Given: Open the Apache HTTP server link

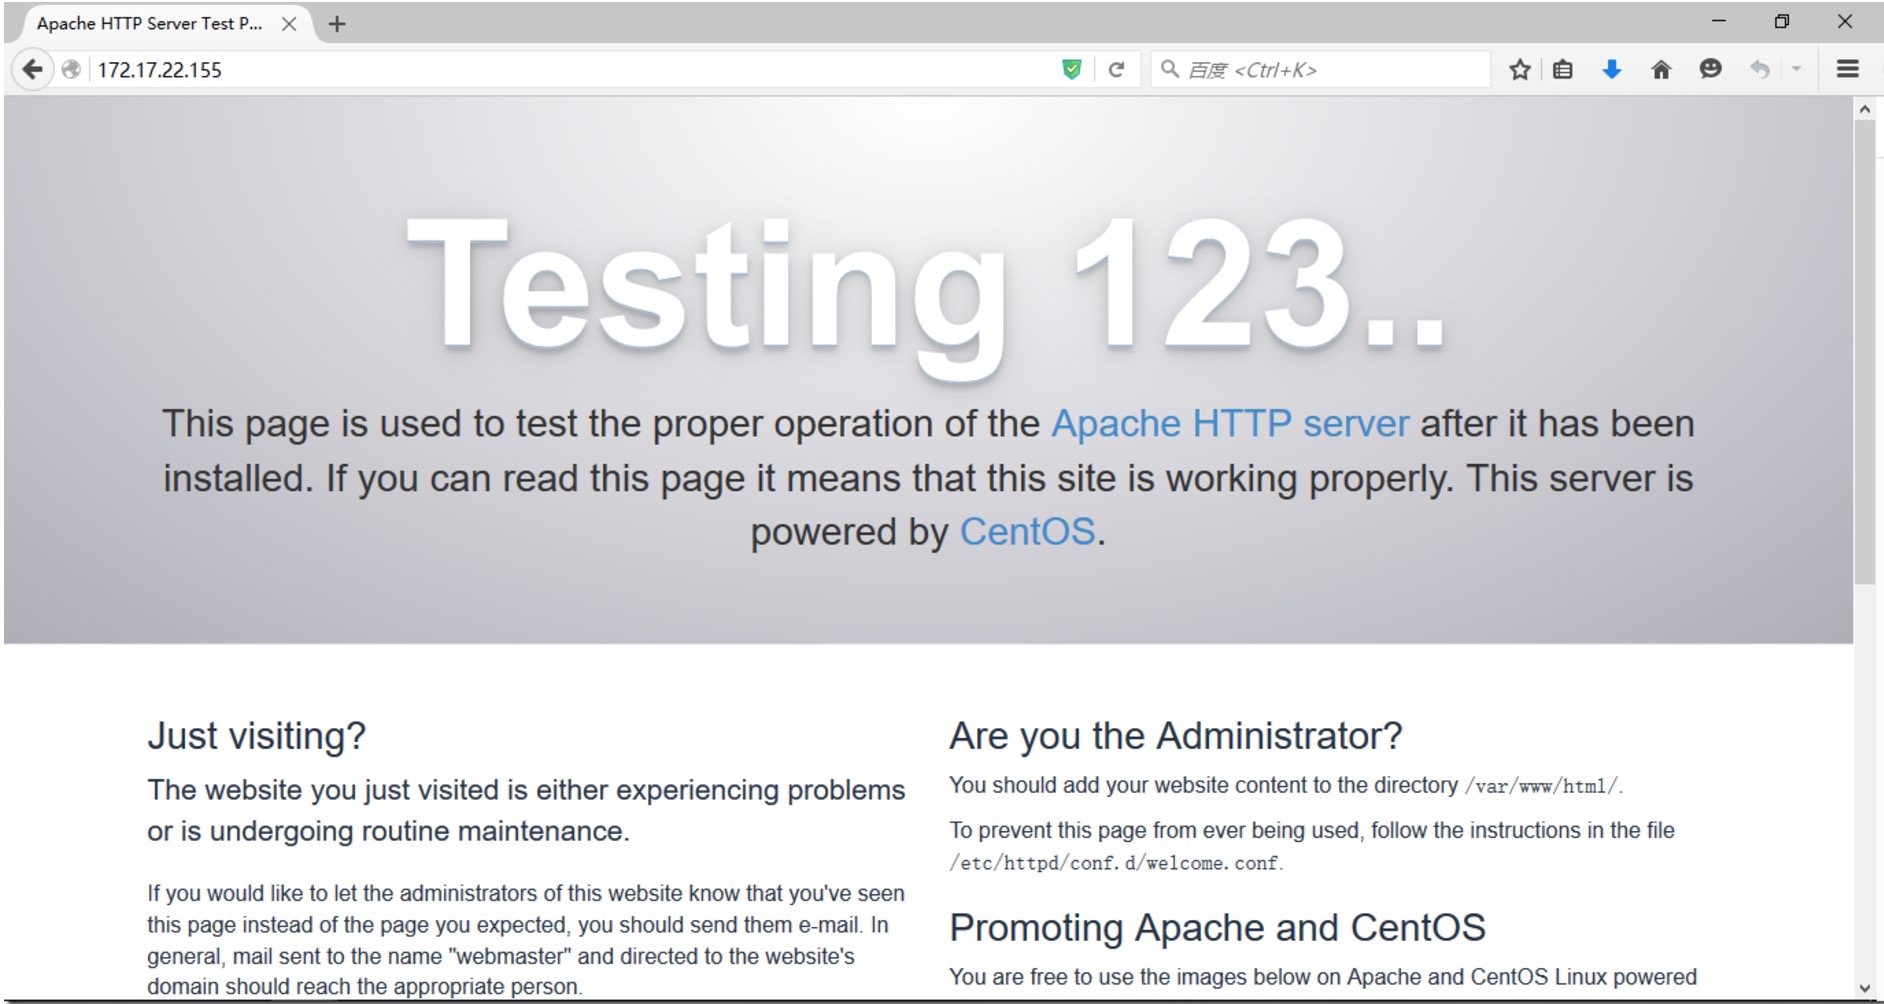Looking at the screenshot, I should pyautogui.click(x=1230, y=424).
